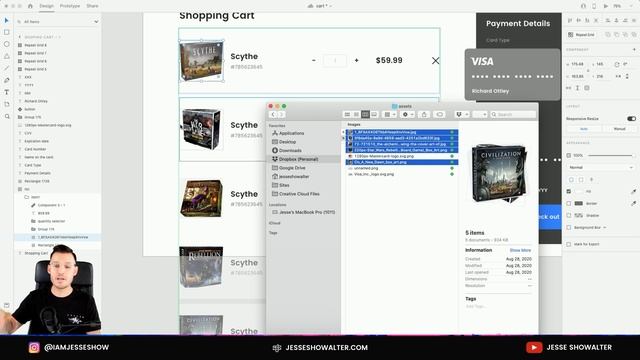Click the fill eyedropper icon
Image resolution: width=640 pixels, height=360 pixels.
pyautogui.click(x=633, y=191)
